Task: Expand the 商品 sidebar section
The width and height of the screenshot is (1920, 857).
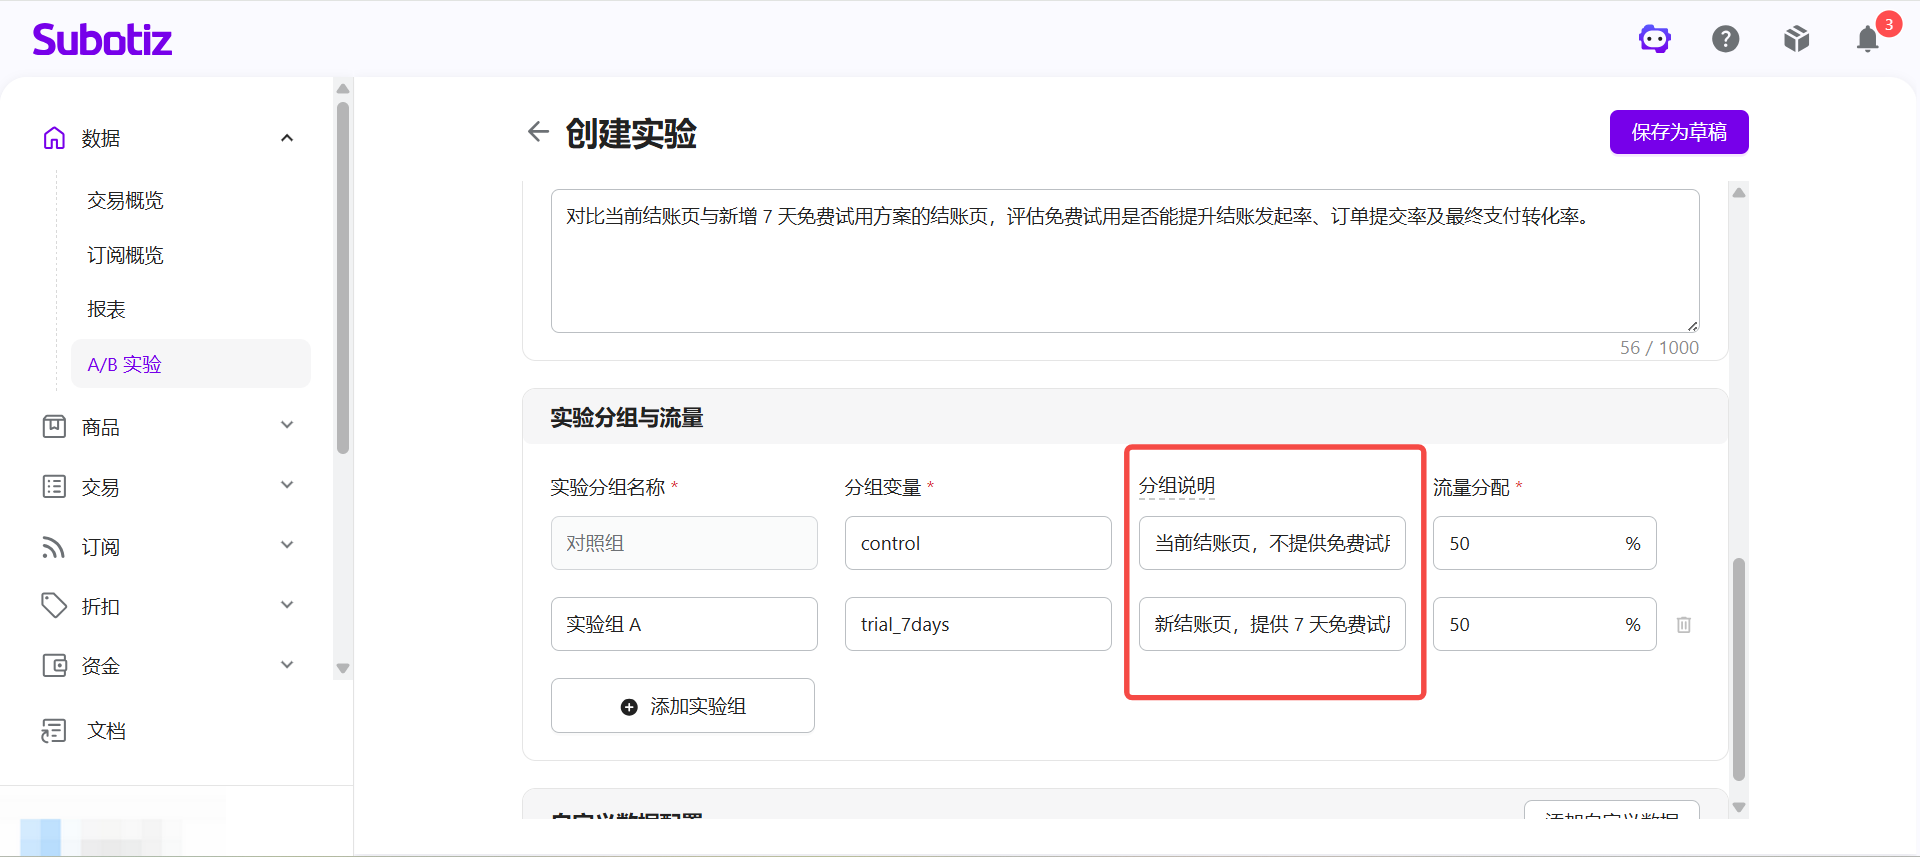Action: click(x=287, y=426)
